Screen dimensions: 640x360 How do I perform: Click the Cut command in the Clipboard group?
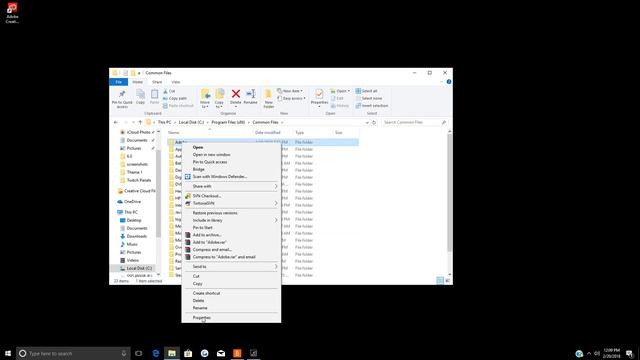(x=169, y=91)
